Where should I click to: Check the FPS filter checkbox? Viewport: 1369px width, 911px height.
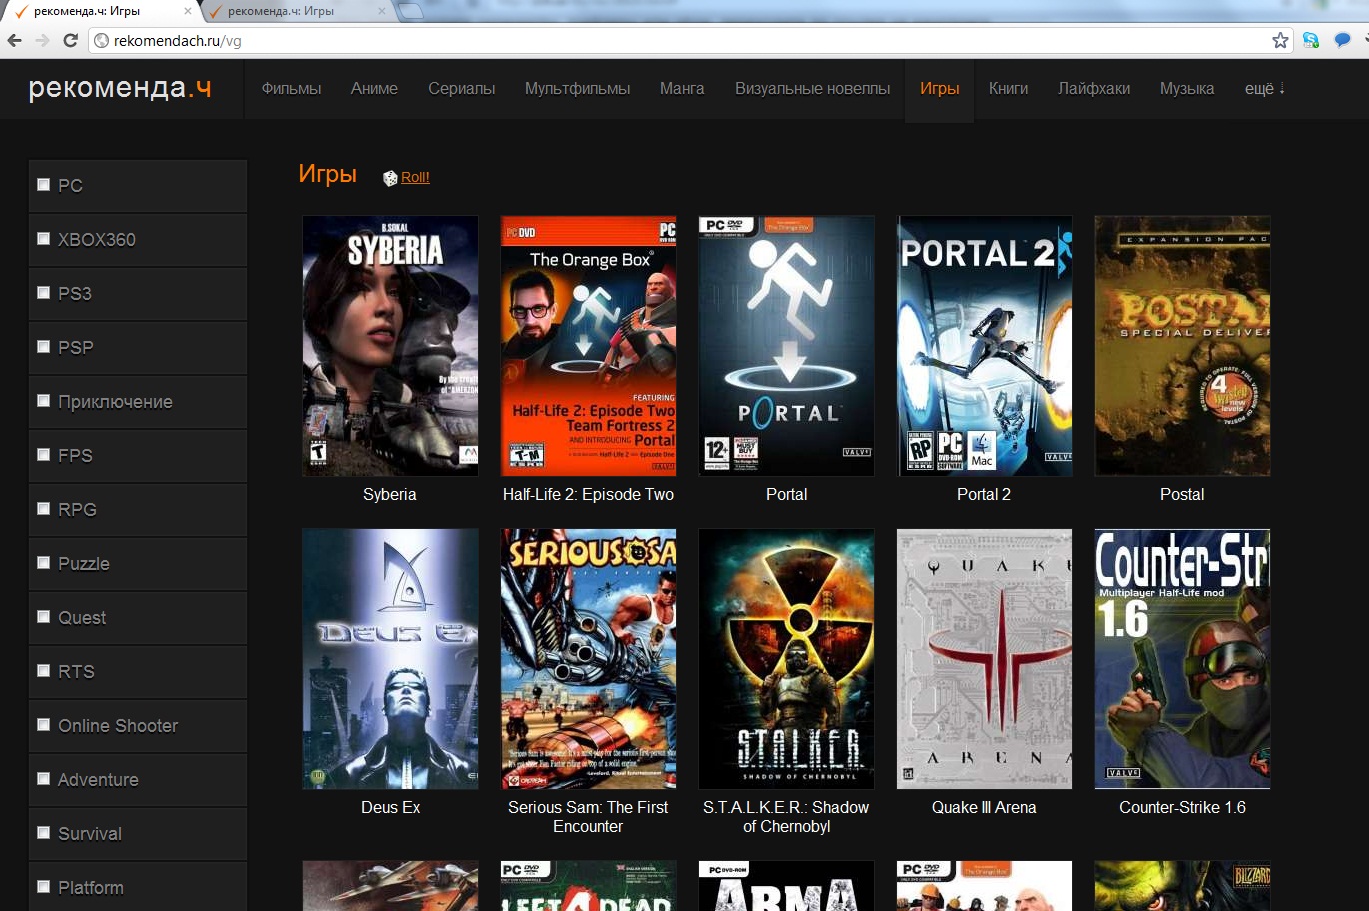pyautogui.click(x=43, y=454)
